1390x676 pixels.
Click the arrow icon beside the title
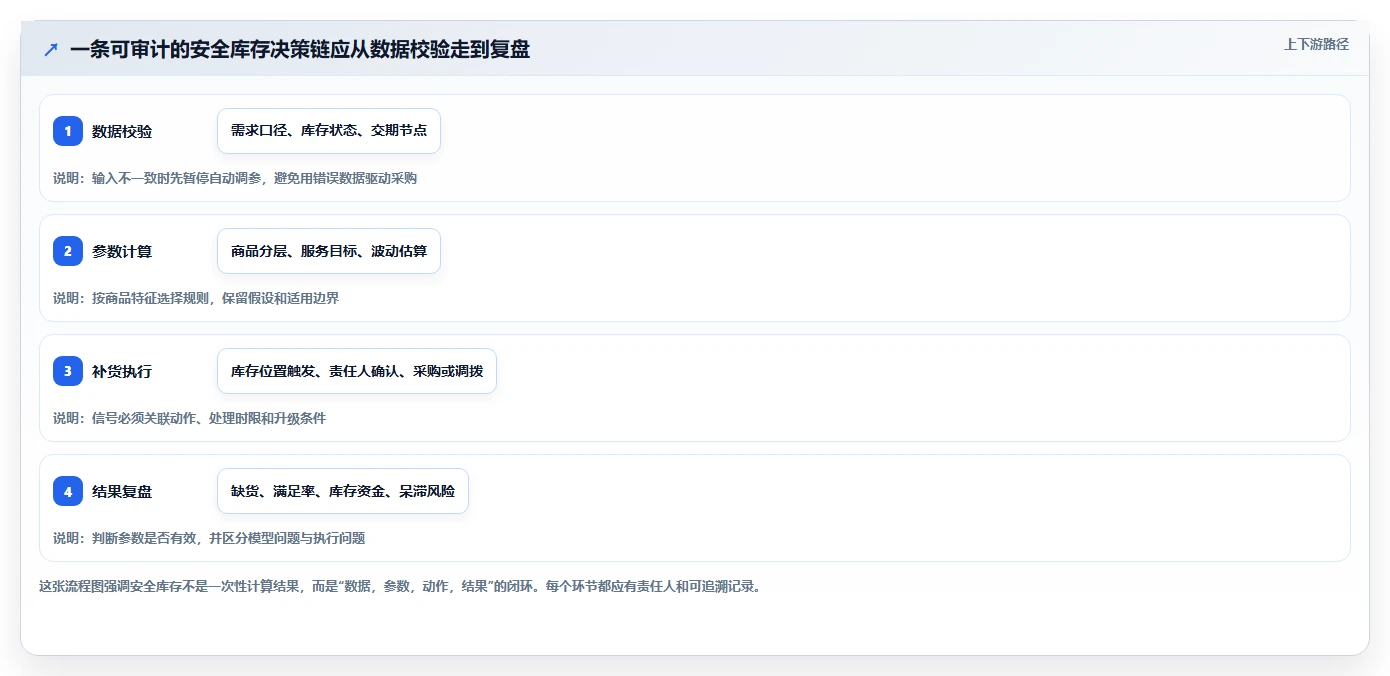pyautogui.click(x=51, y=50)
